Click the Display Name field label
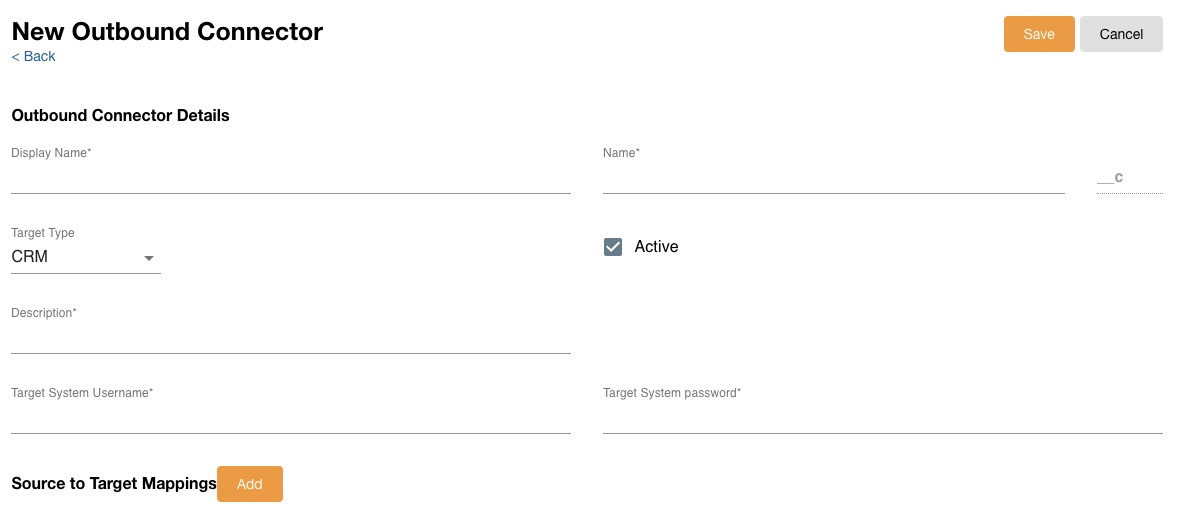This screenshot has height=524, width=1177. 51,153
